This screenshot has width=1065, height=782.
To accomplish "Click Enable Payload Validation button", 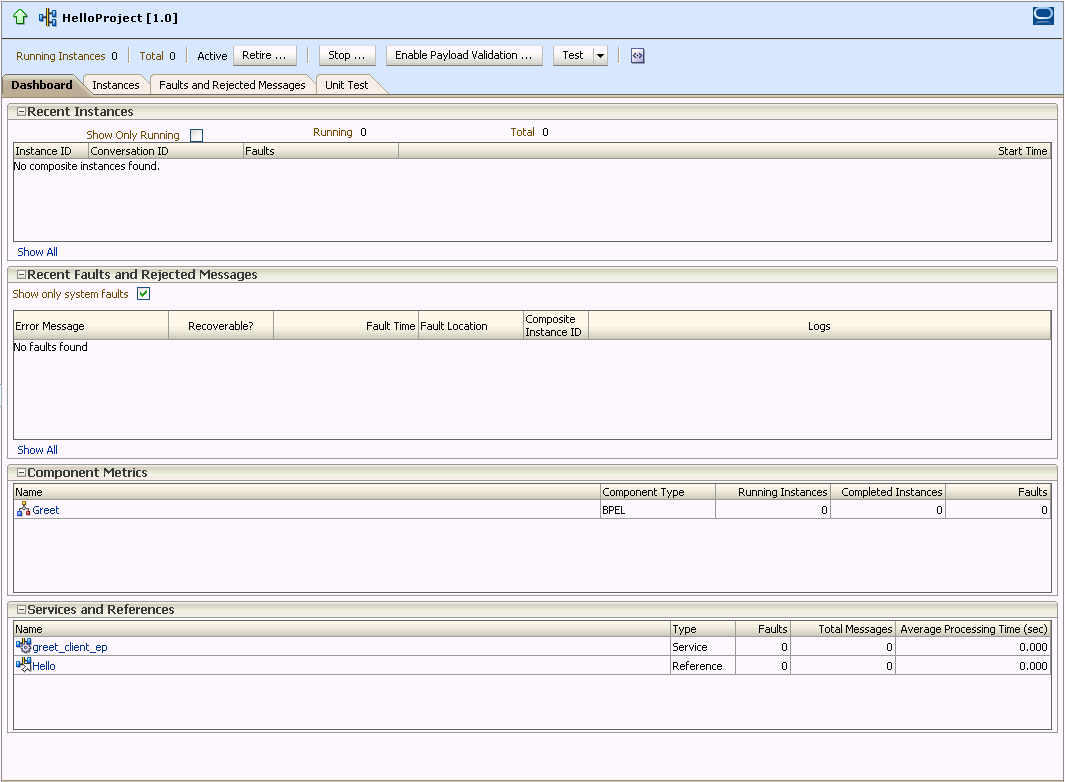I will [x=464, y=55].
